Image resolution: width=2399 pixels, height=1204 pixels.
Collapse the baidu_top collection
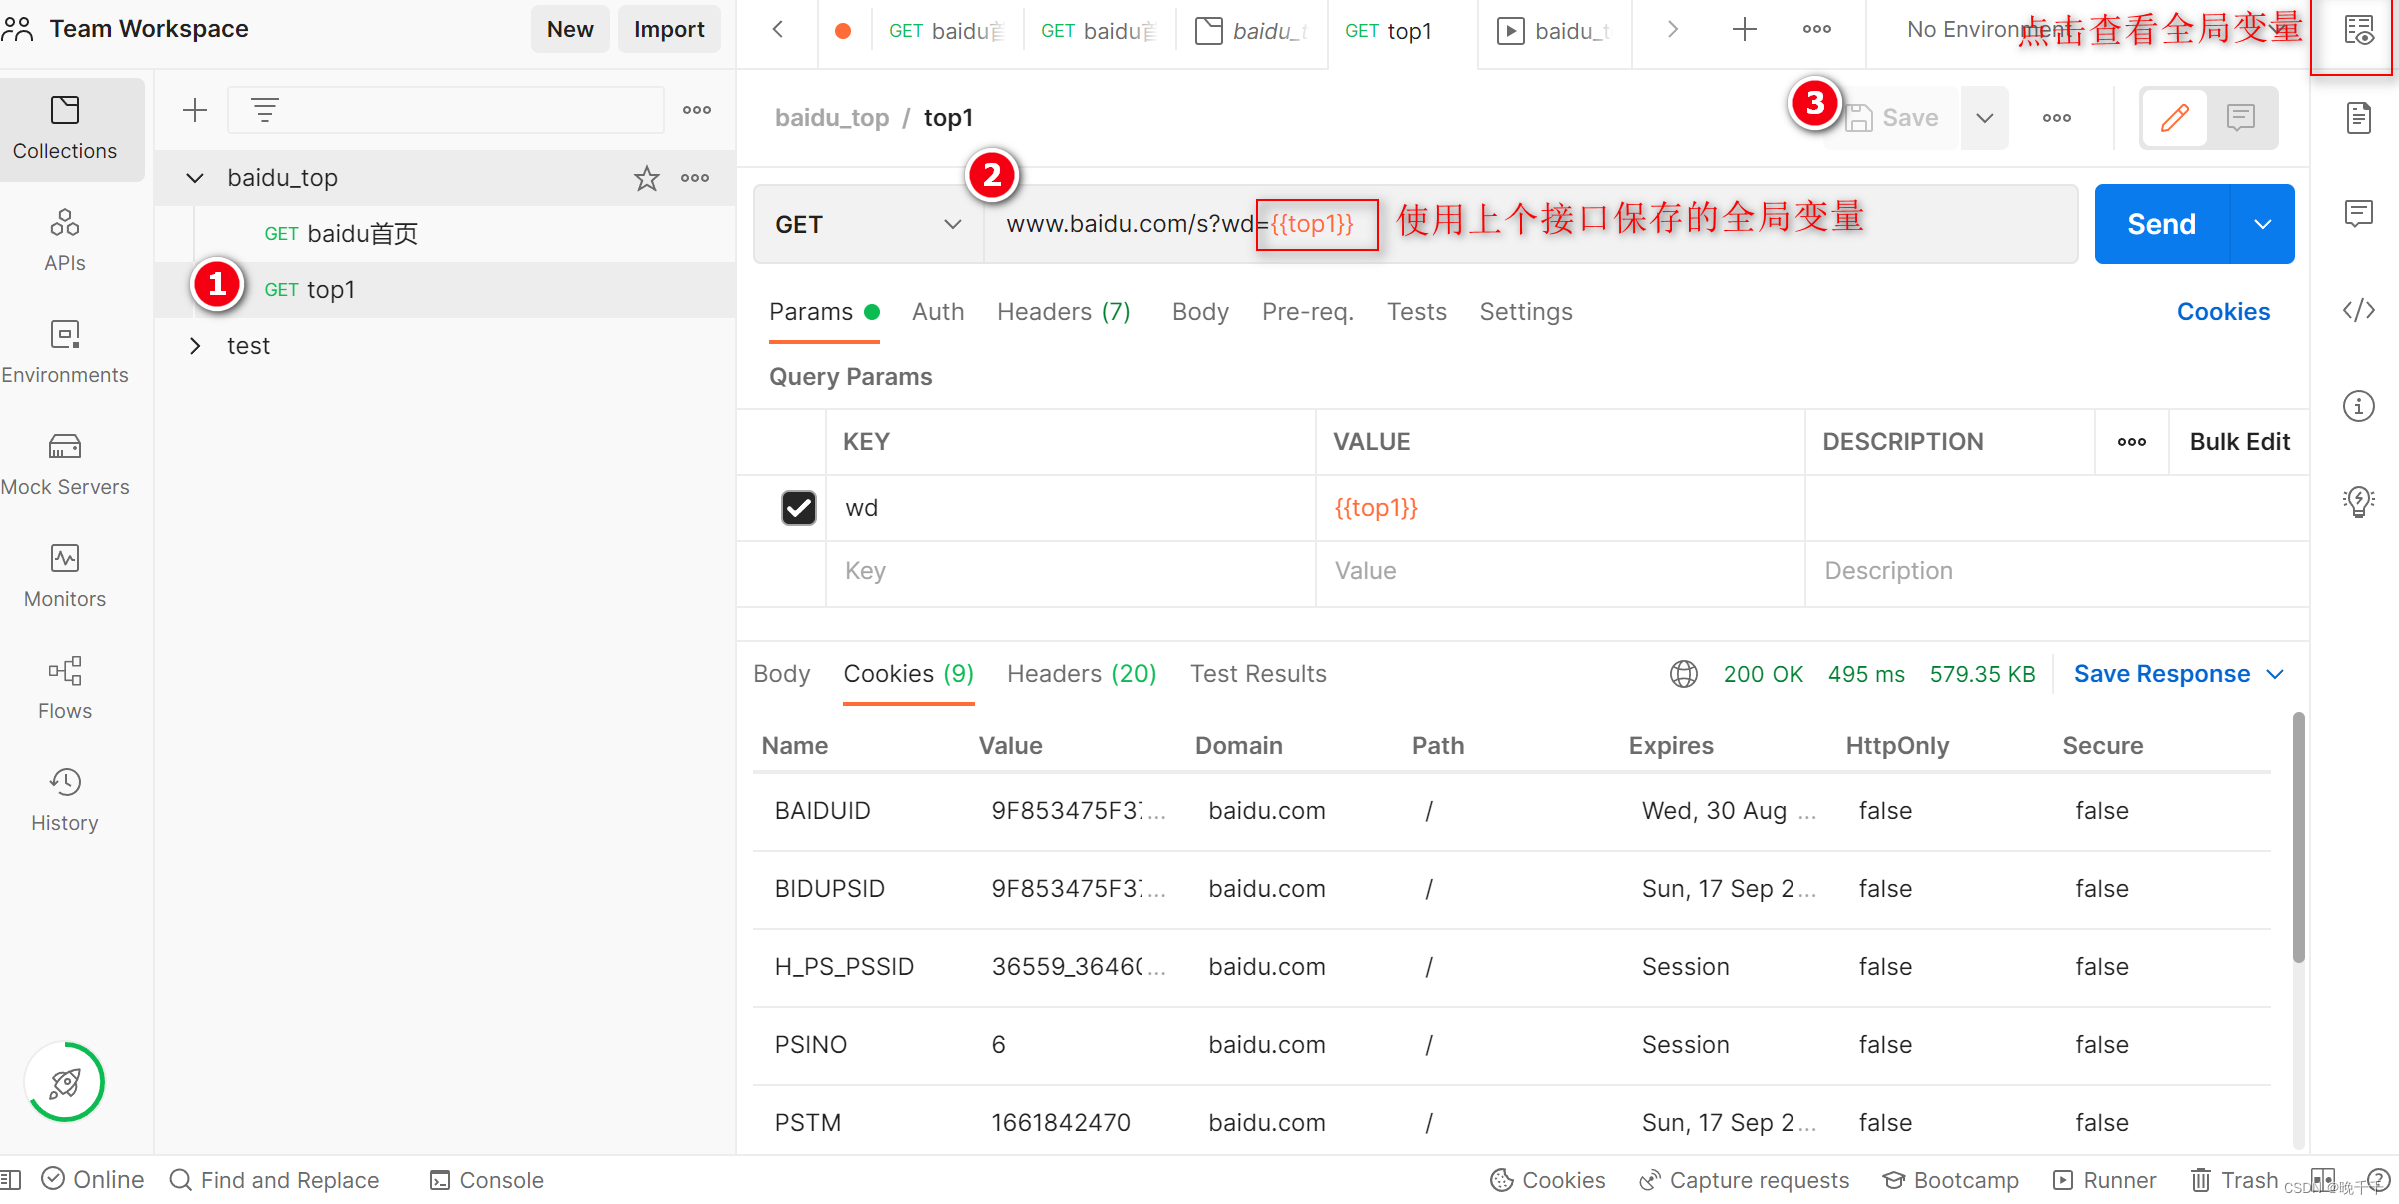point(195,178)
